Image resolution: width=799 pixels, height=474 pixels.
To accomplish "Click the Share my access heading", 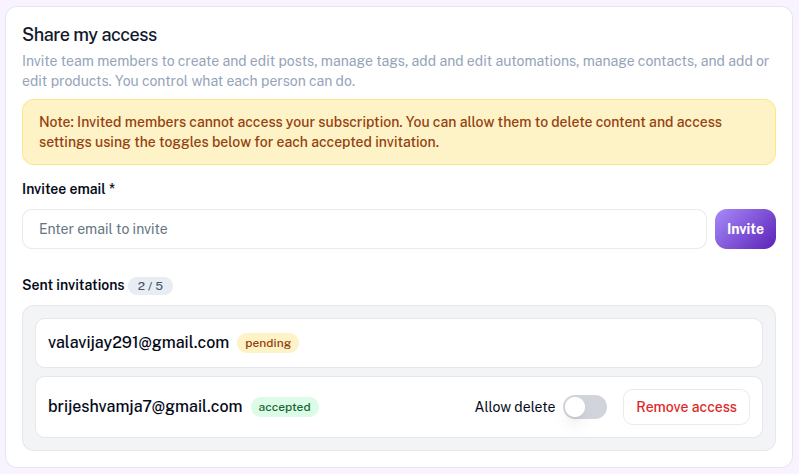I will (90, 35).
